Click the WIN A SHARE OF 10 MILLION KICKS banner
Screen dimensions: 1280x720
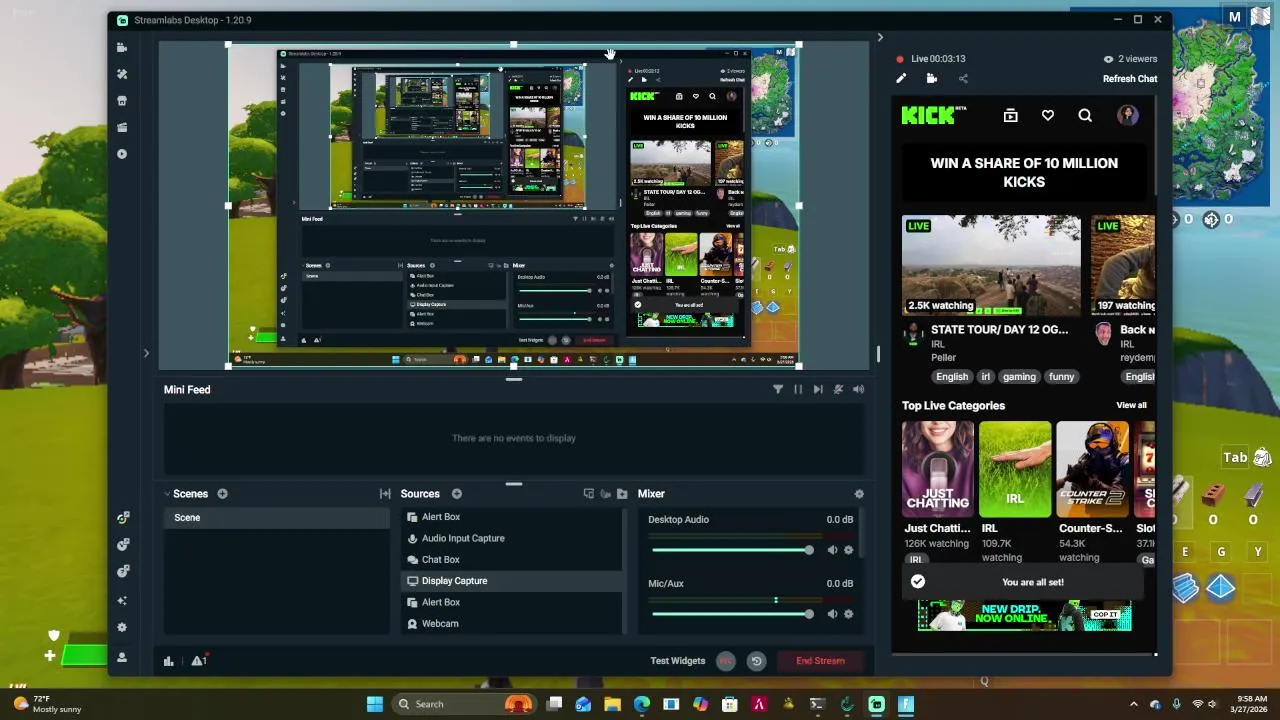1024,172
